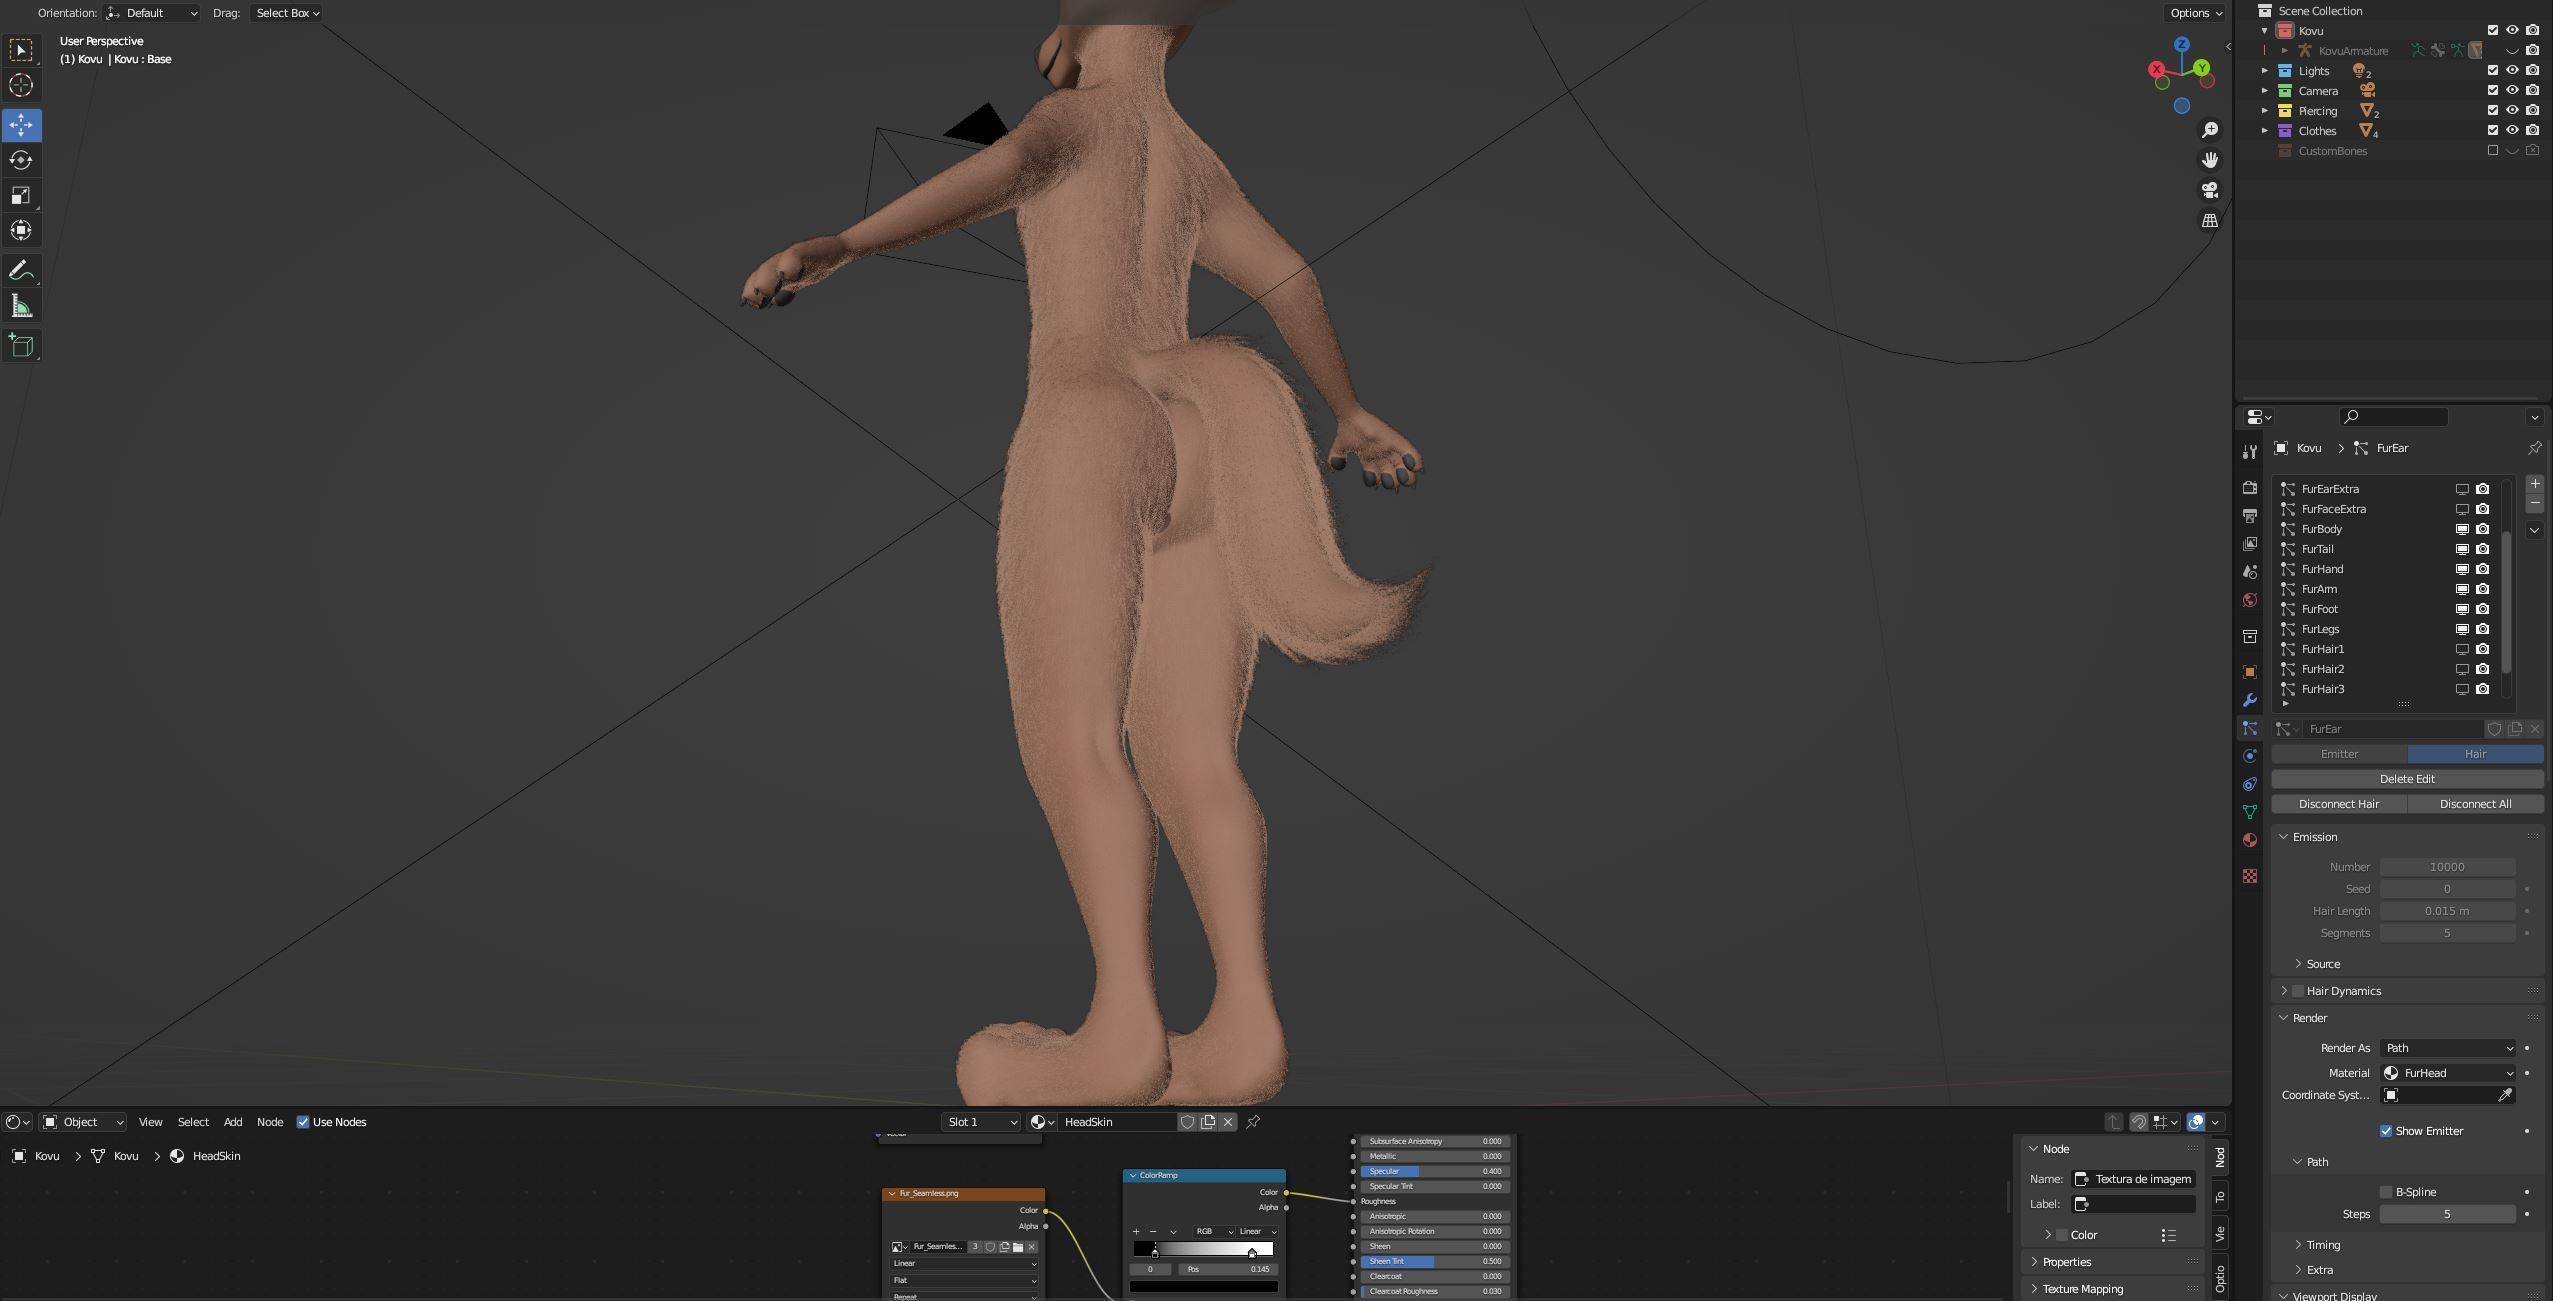
Task: Open the Object properties tab
Action: 2250,672
